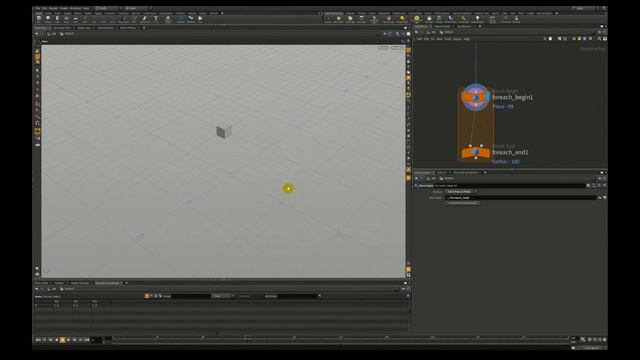
Task: Open the No cam viewport dropdown
Action: click(397, 48)
